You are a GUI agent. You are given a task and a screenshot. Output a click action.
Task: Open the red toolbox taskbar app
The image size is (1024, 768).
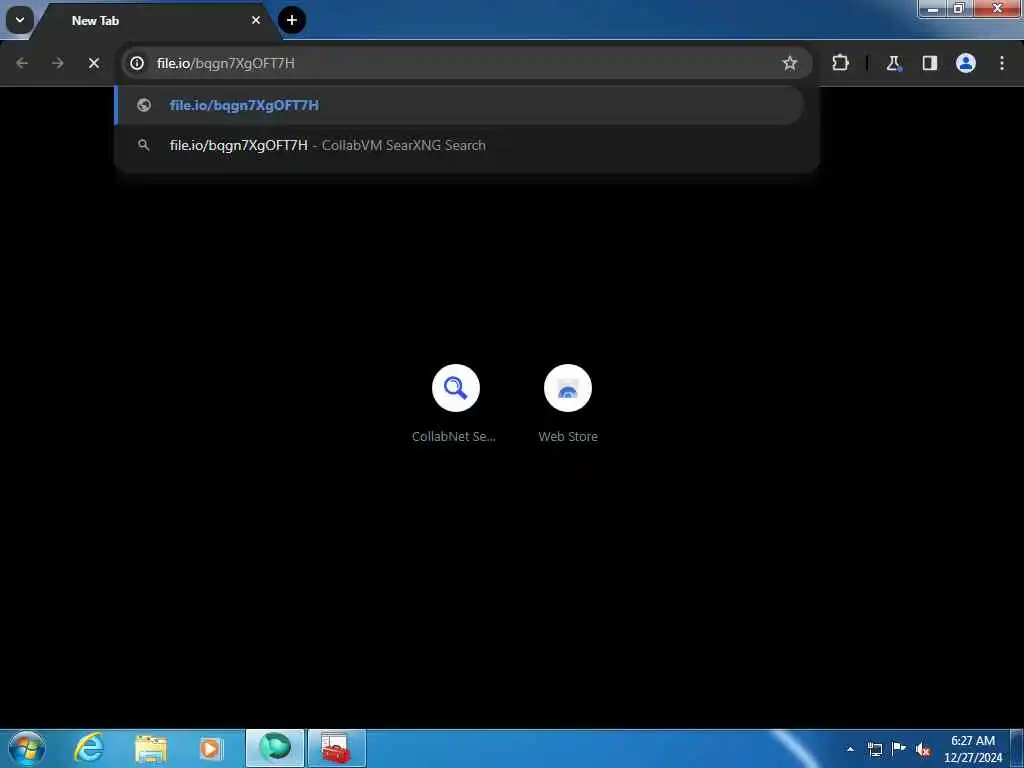(x=336, y=748)
